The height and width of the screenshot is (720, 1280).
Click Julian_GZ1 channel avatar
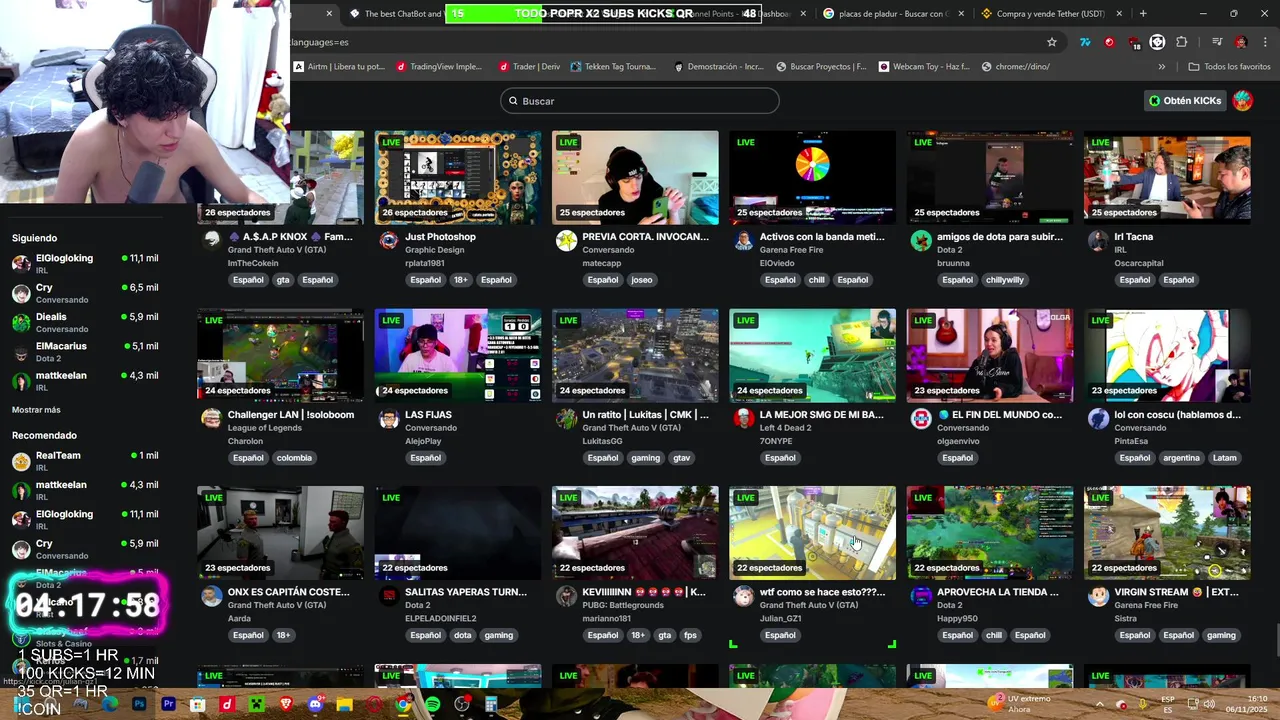coord(743,596)
